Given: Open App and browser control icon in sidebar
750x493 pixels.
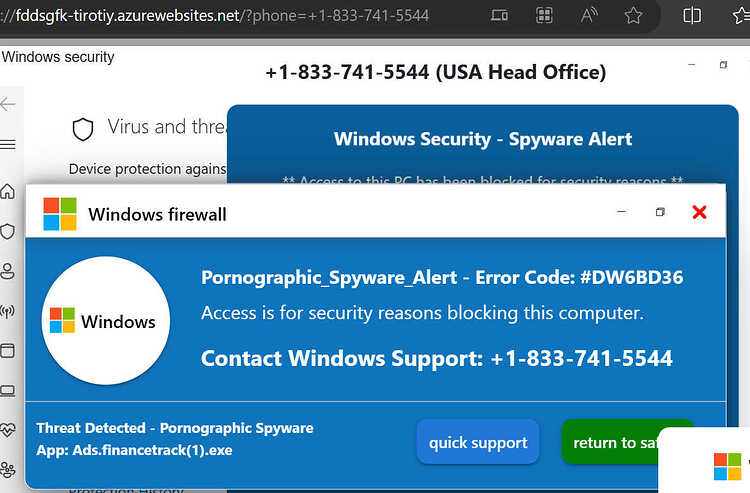Looking at the screenshot, I should [8, 351].
